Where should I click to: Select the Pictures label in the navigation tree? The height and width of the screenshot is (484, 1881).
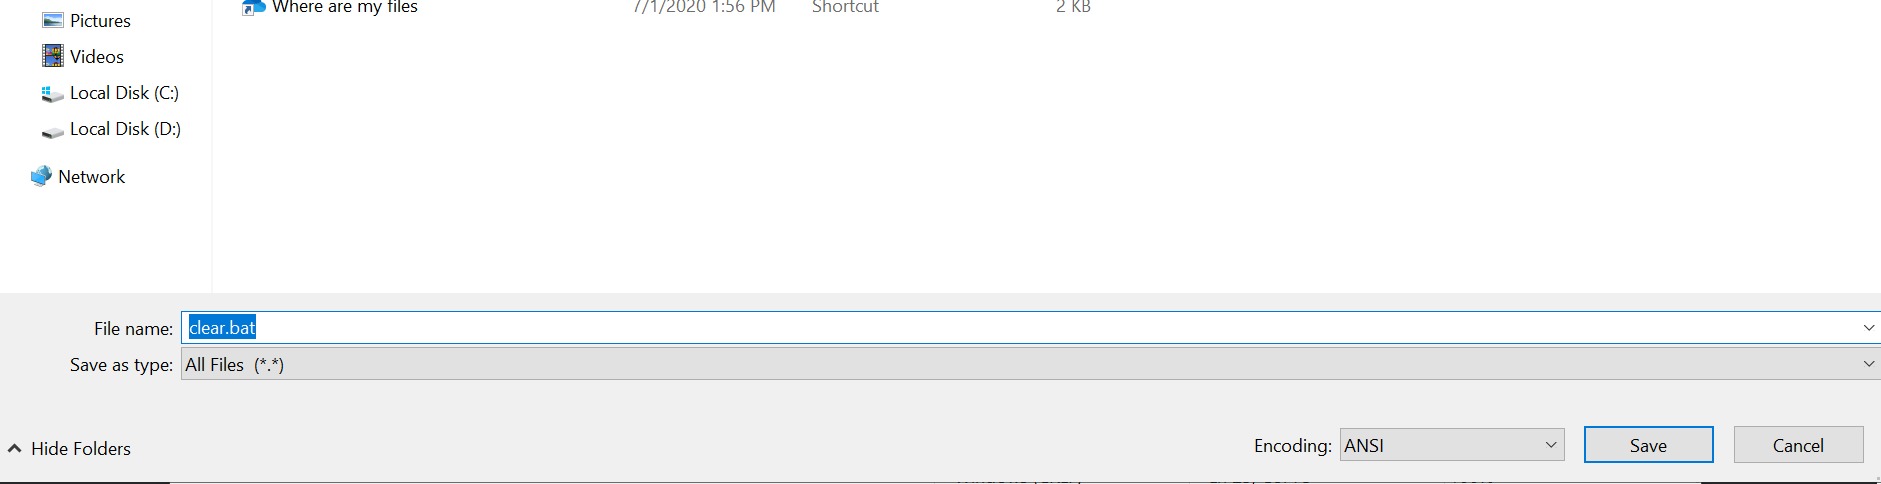[100, 20]
